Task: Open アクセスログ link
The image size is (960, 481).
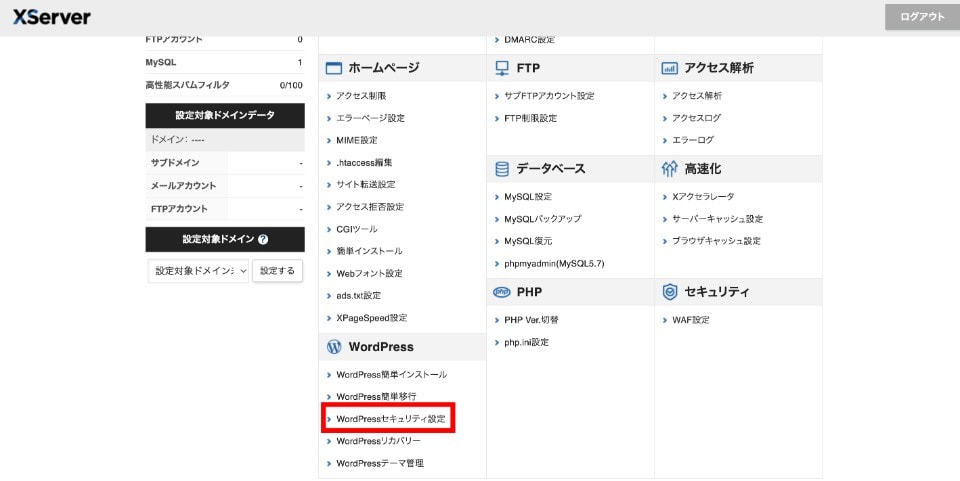Action: pos(696,118)
